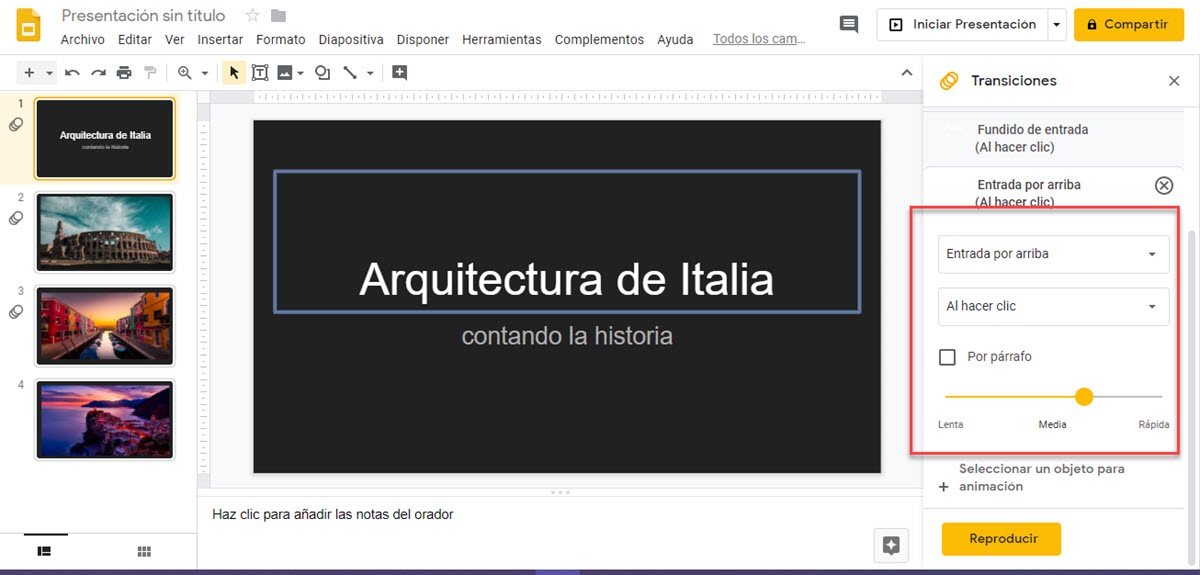This screenshot has width=1200, height=575.
Task: Click the animation speed slider handle
Action: point(1084,397)
